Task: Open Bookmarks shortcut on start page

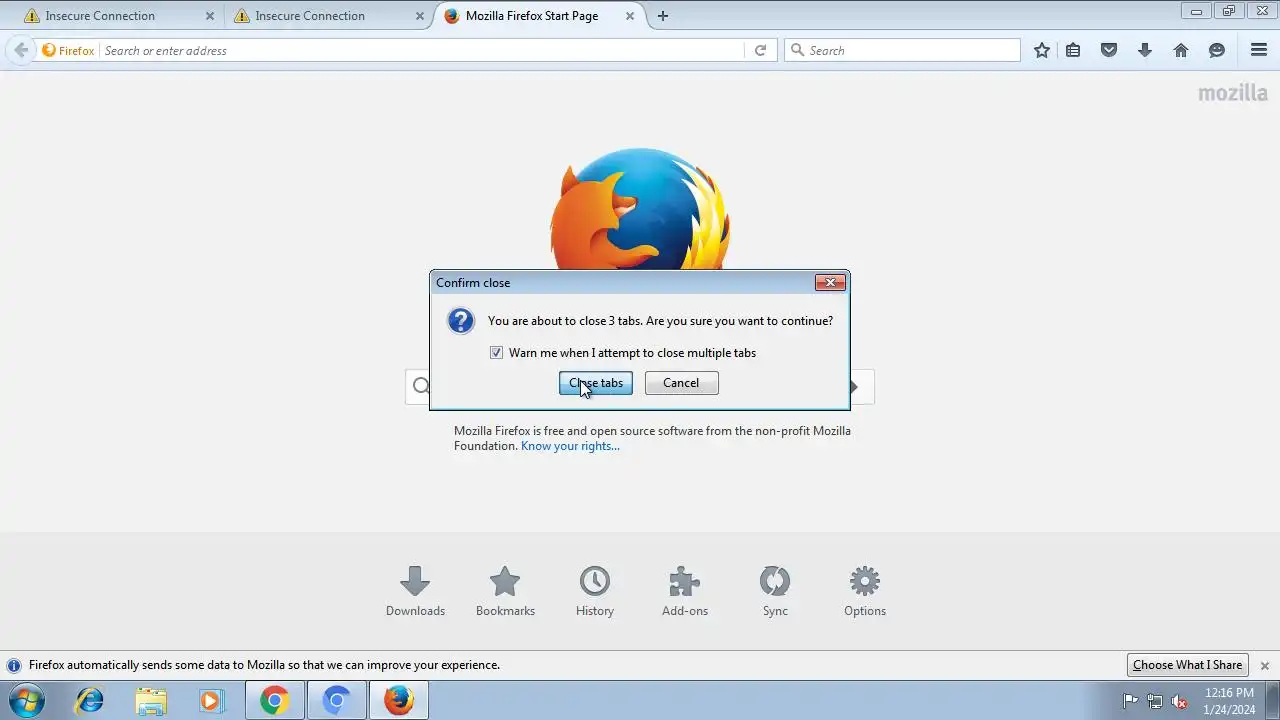Action: [x=505, y=591]
